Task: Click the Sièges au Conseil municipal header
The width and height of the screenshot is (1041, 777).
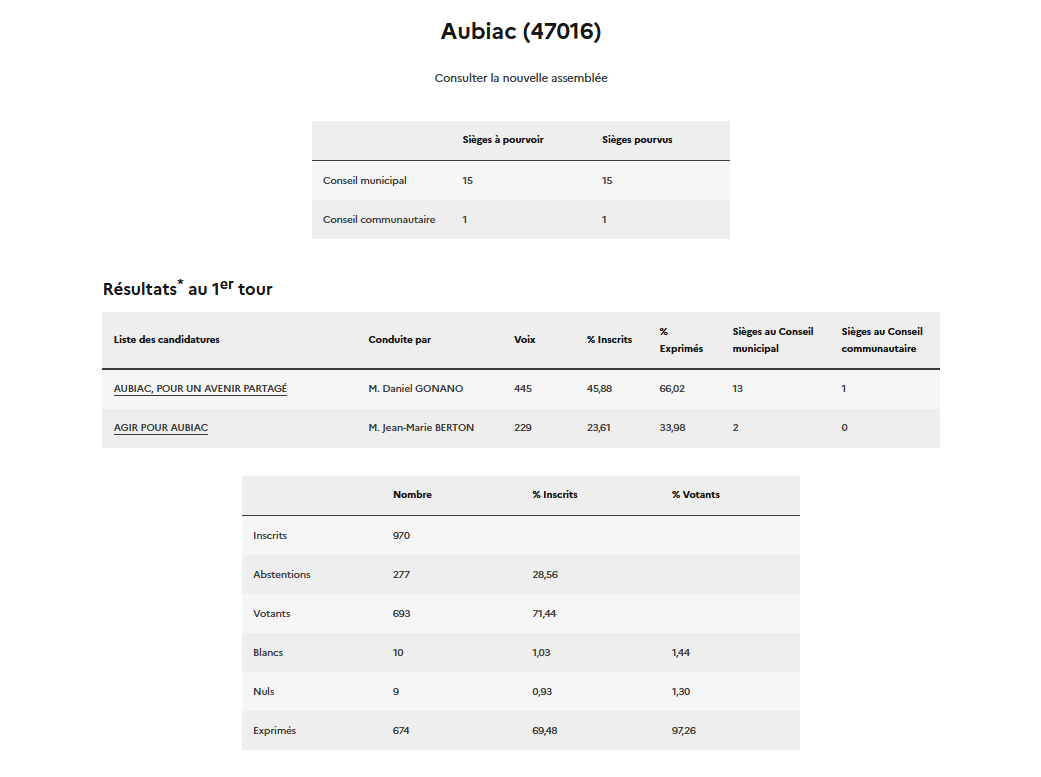Action: [x=772, y=339]
